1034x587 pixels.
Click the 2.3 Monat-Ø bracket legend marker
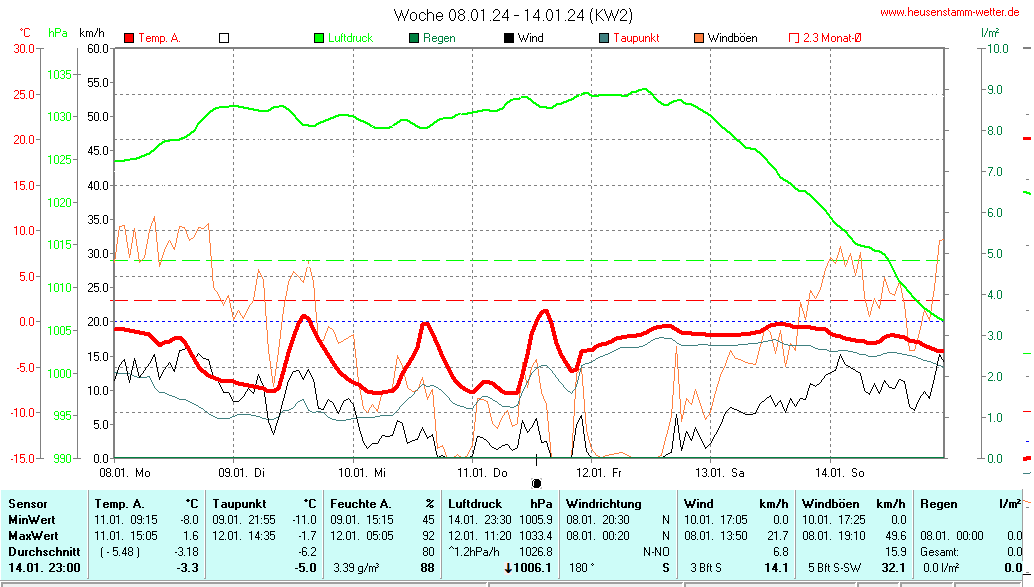794,38
